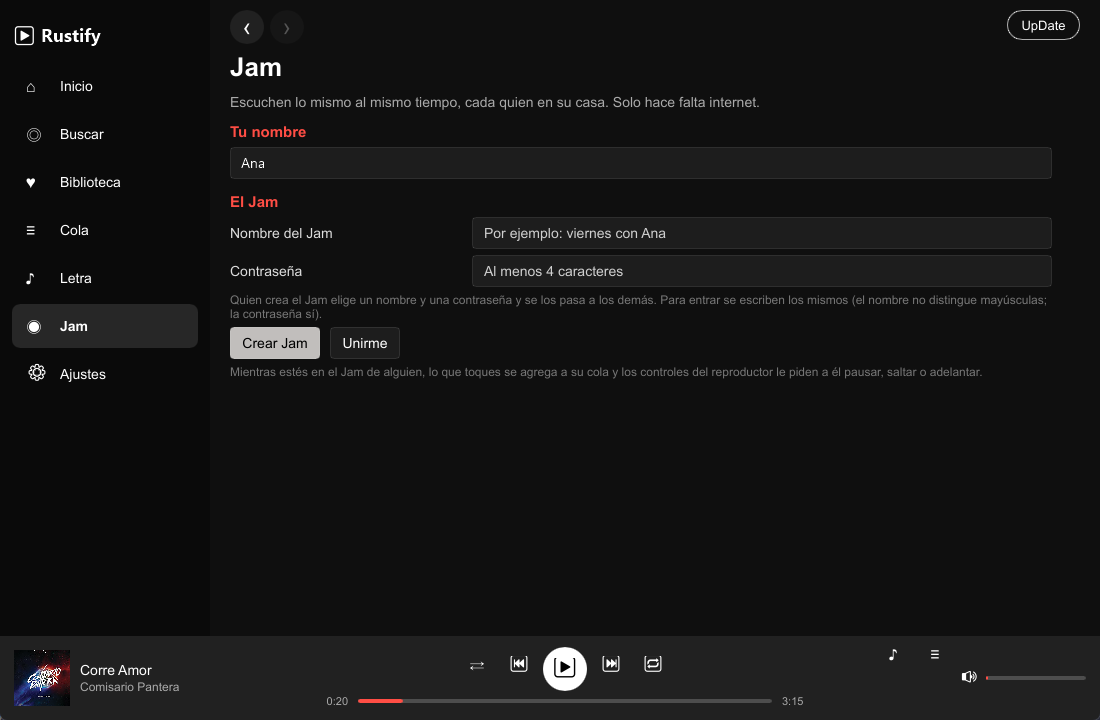The height and width of the screenshot is (720, 1100).
Task: Open queue via player bar list icon
Action: click(x=934, y=655)
